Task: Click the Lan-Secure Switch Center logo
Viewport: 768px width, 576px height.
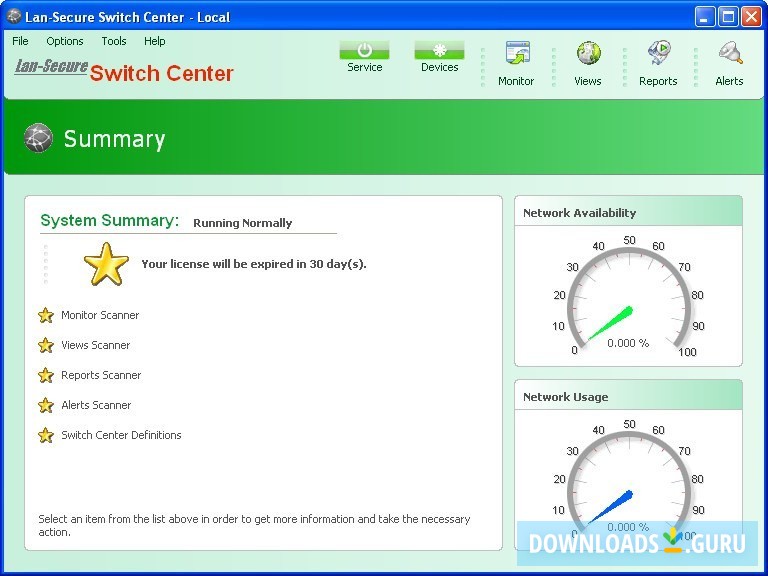Action: (x=124, y=72)
